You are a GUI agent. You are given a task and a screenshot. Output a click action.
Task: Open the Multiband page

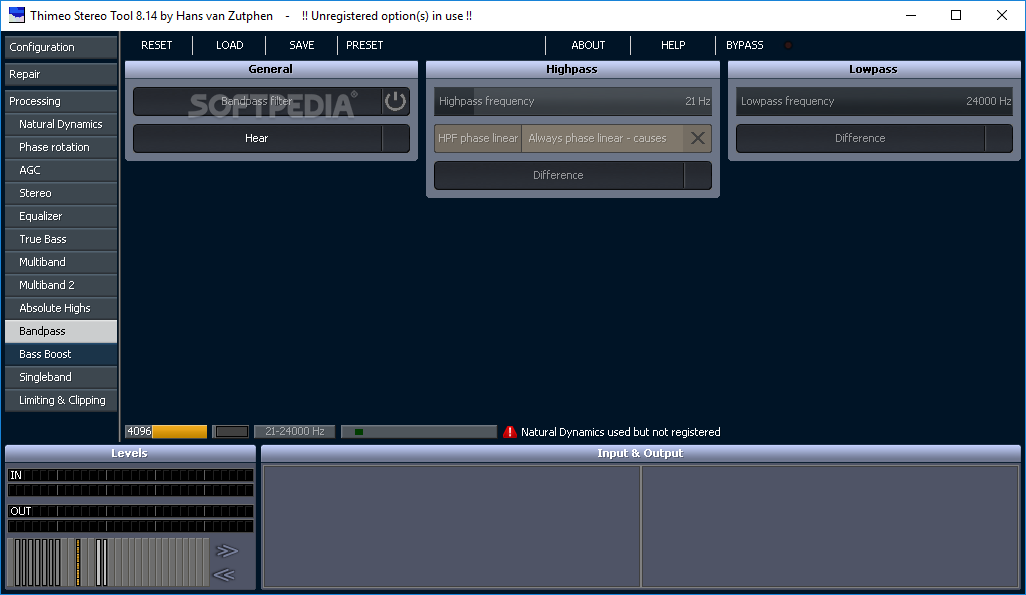click(61, 262)
